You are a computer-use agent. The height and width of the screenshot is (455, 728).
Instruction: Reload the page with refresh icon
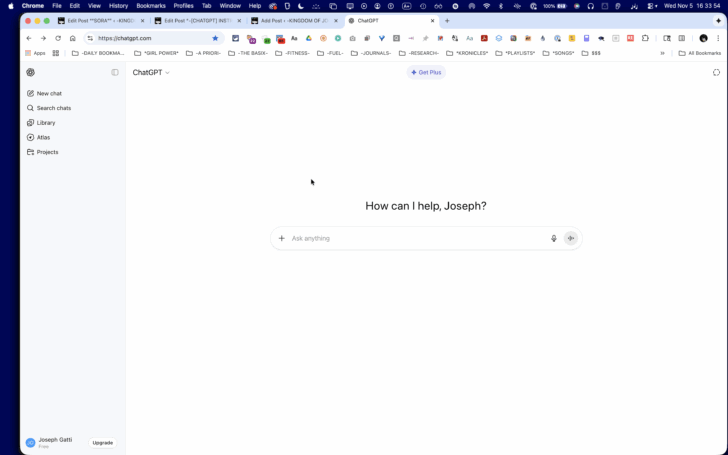(58, 38)
